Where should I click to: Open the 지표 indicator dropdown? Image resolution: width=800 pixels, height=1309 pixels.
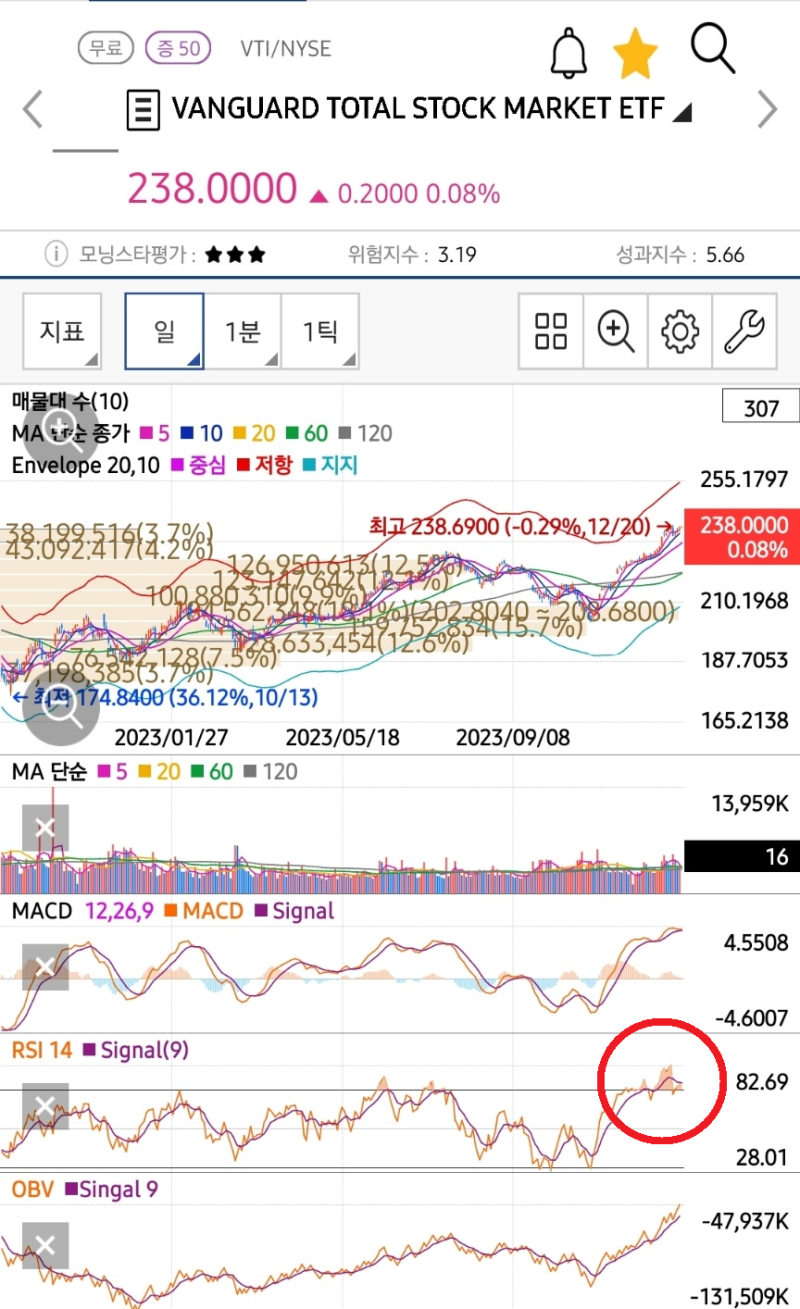(x=62, y=331)
